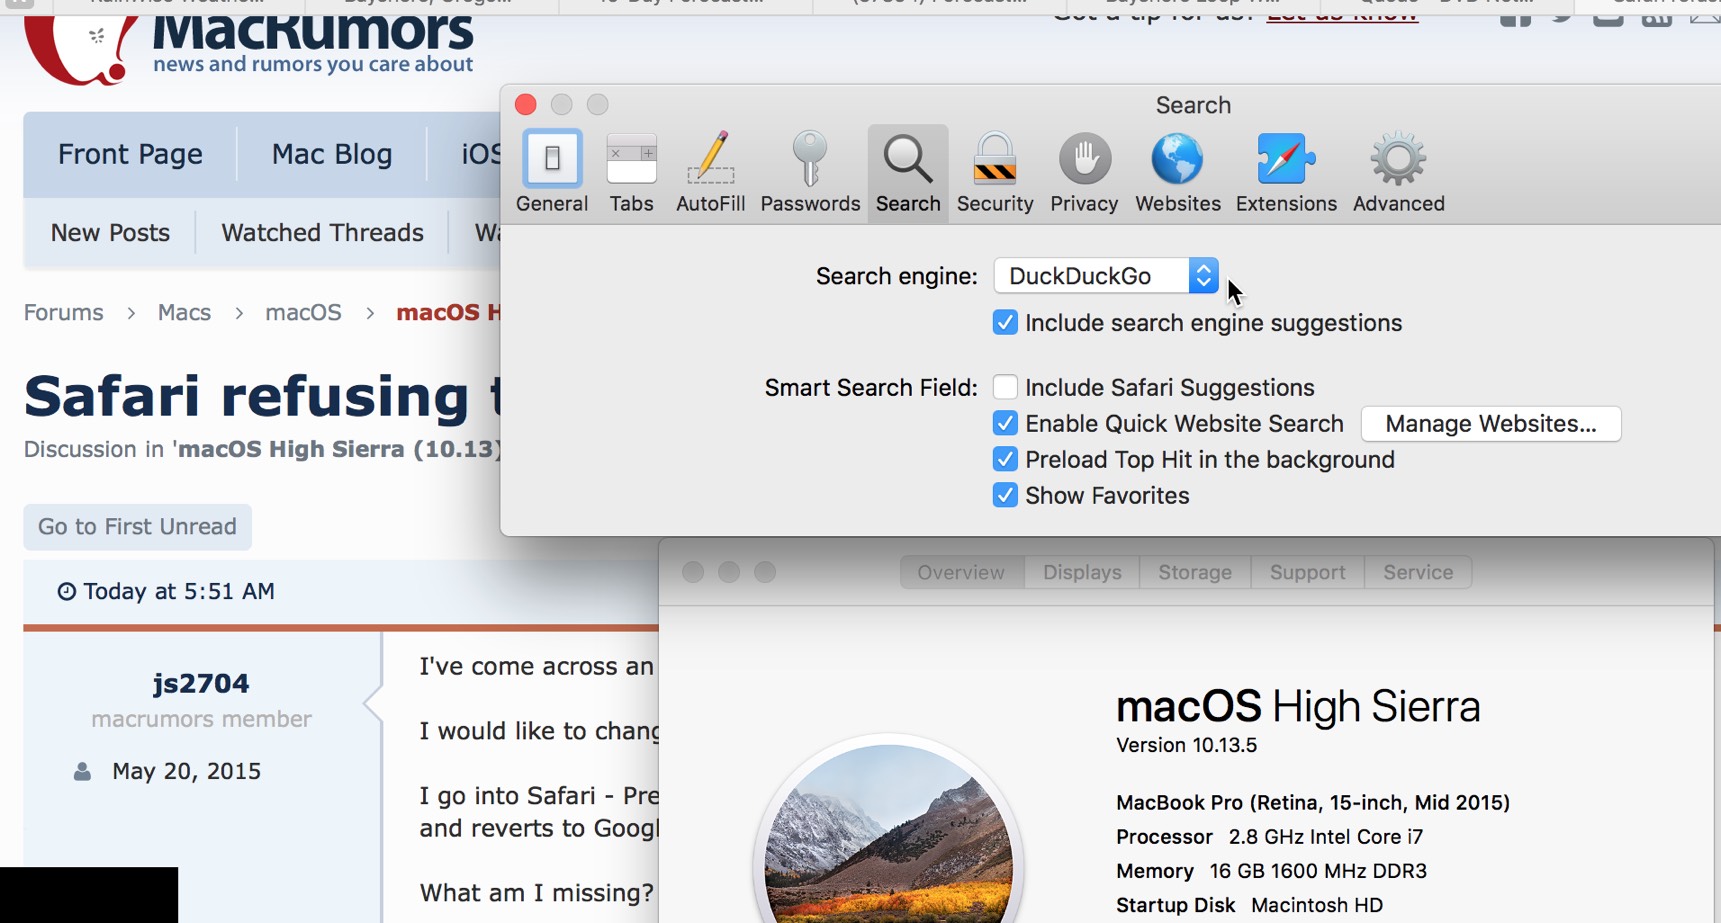Select the Search preferences pane
Image resolution: width=1721 pixels, height=923 pixels.
pos(908,173)
